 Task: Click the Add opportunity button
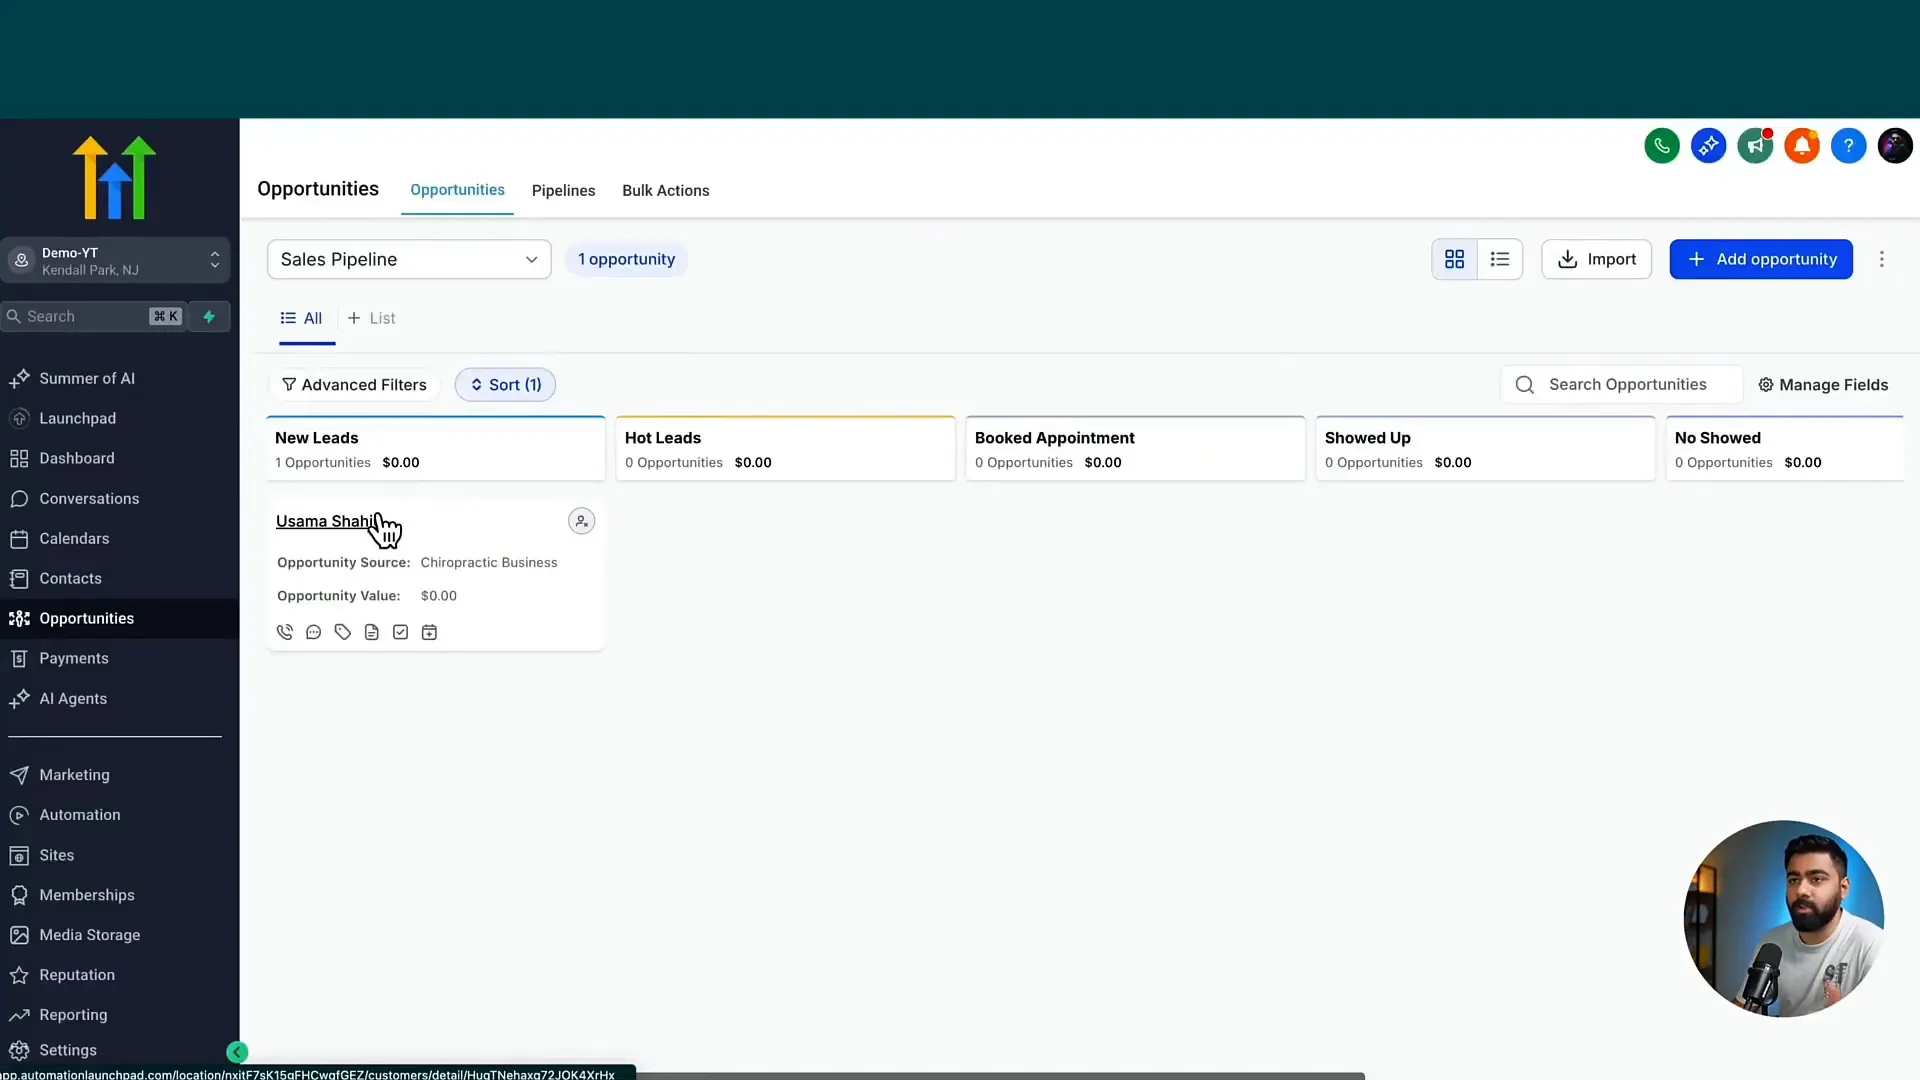click(x=1760, y=259)
